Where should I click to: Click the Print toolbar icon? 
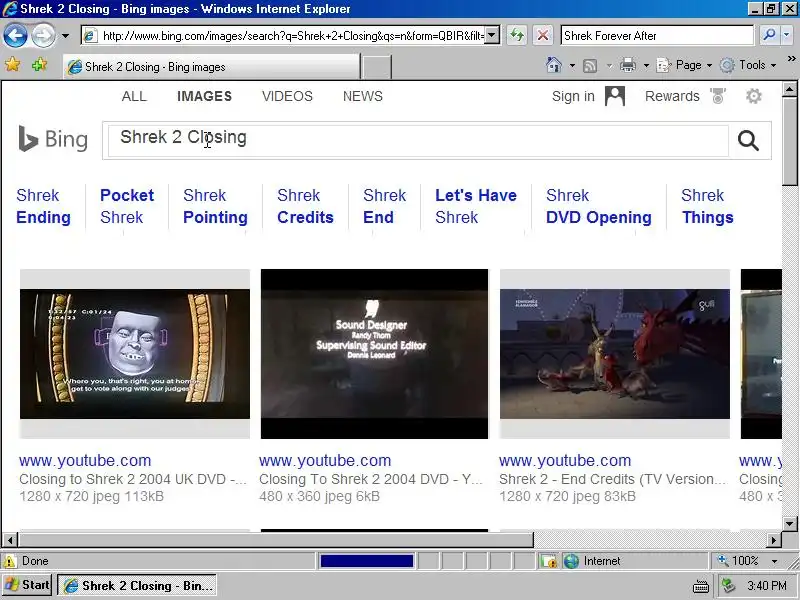click(x=628, y=65)
